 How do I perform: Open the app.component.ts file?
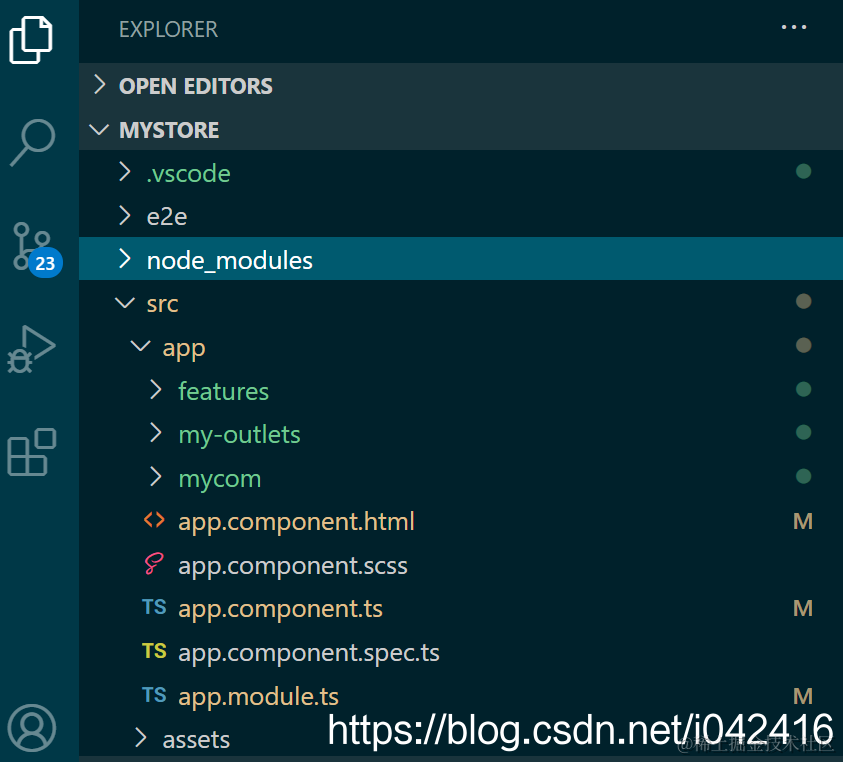tap(281, 609)
